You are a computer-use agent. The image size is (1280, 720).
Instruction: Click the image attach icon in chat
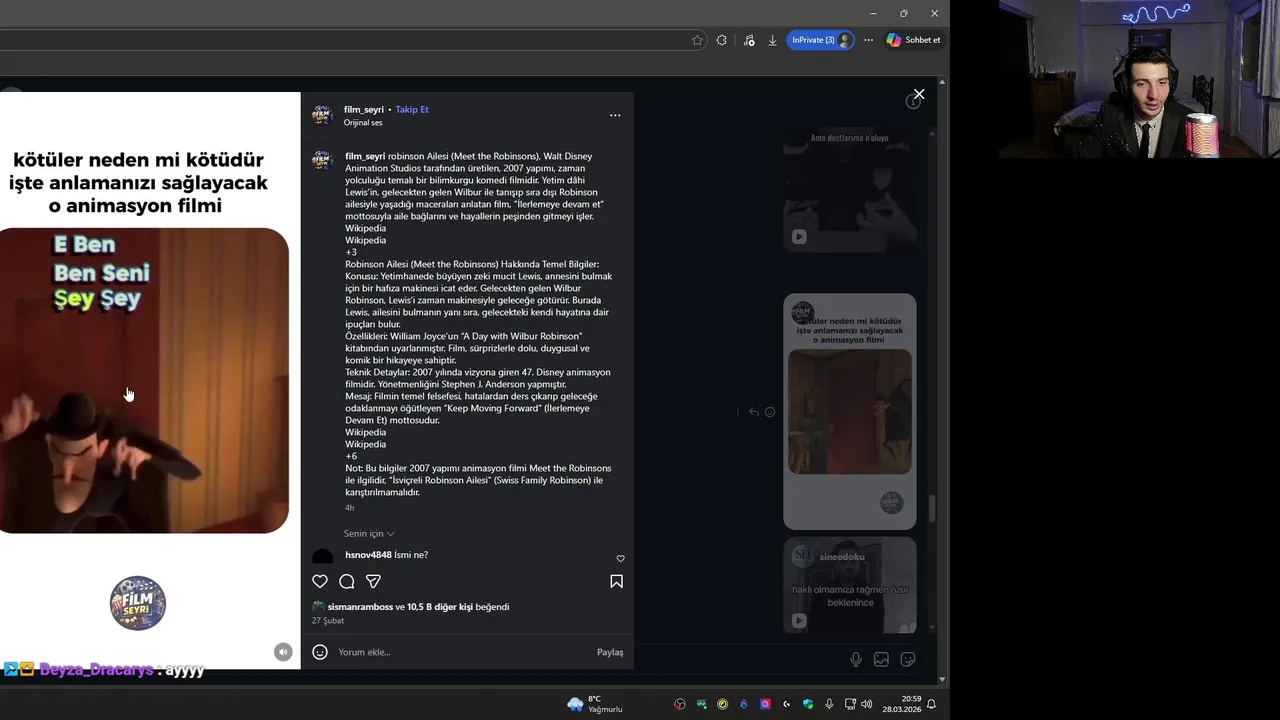[x=881, y=659]
